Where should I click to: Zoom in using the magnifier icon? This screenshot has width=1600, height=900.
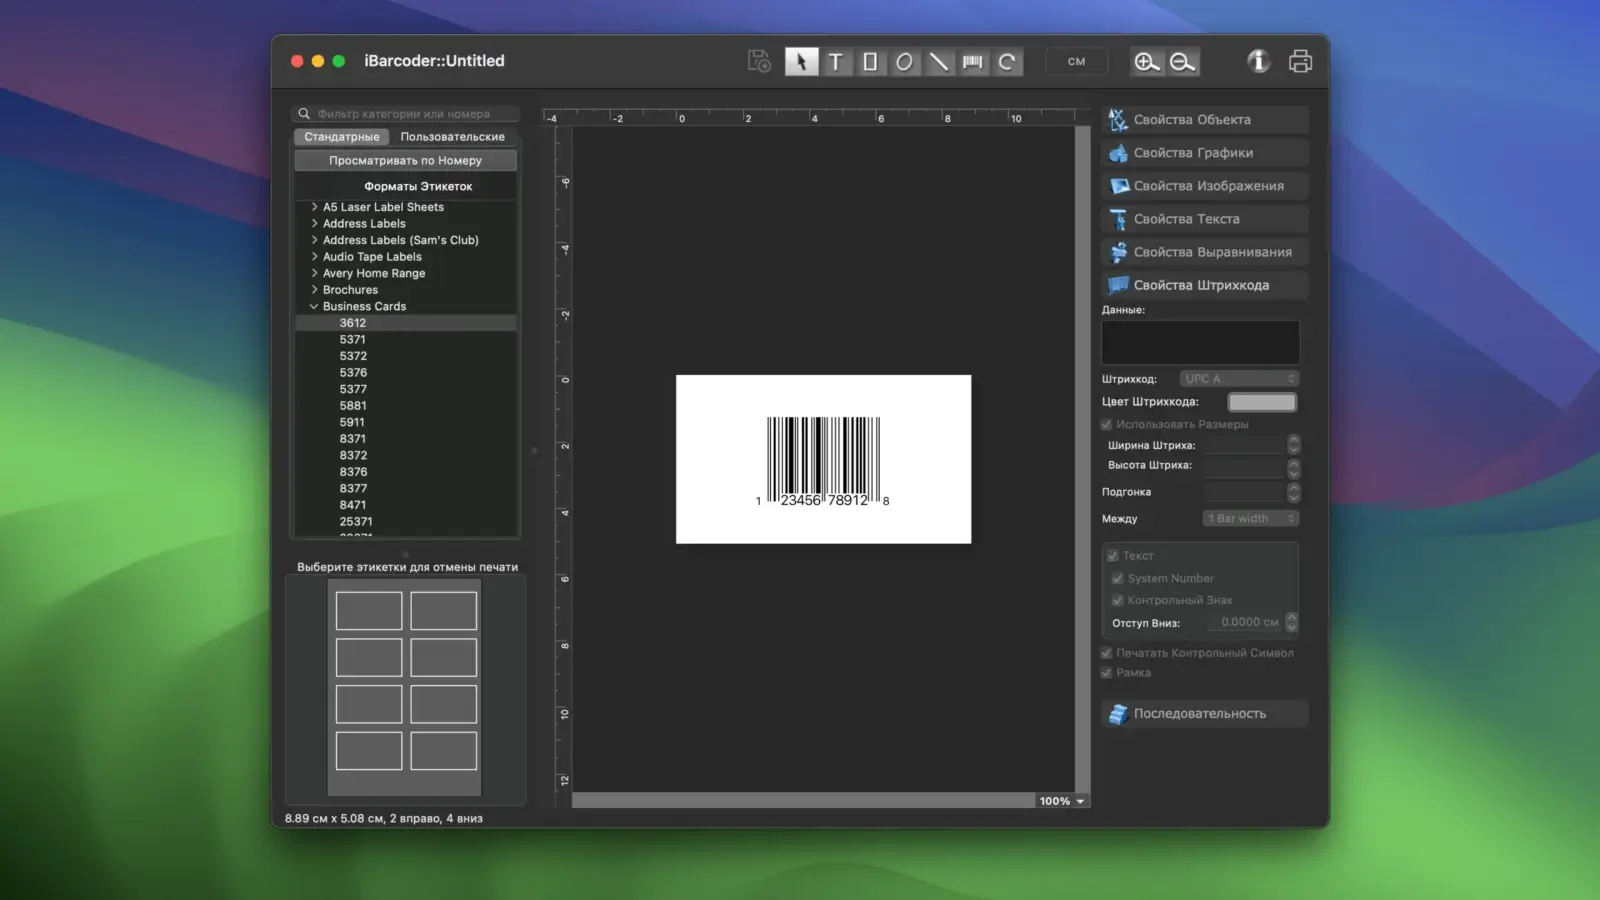(1146, 61)
